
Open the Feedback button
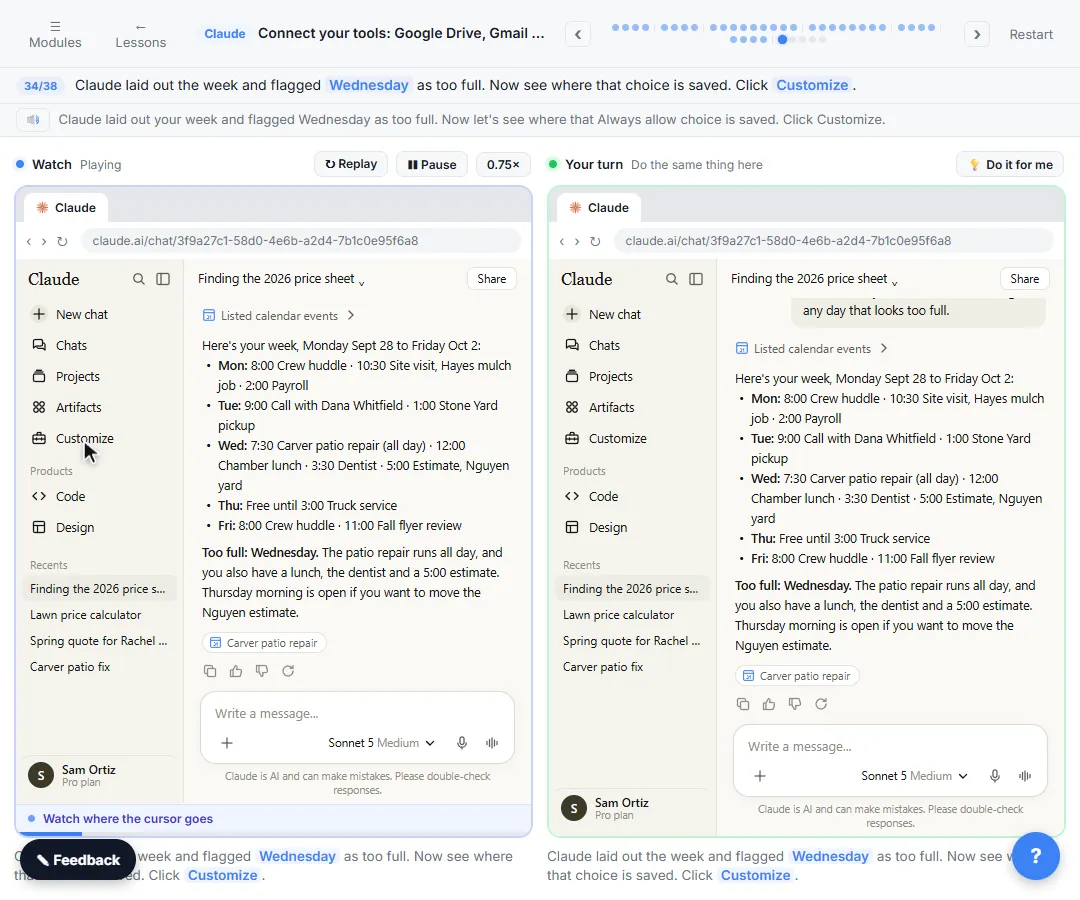[78, 859]
